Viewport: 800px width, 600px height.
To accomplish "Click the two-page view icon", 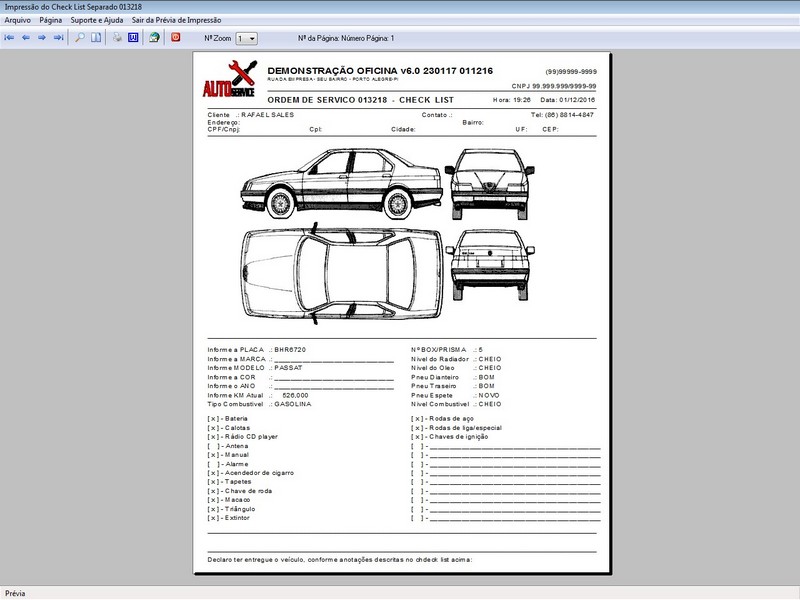I will tap(96, 37).
